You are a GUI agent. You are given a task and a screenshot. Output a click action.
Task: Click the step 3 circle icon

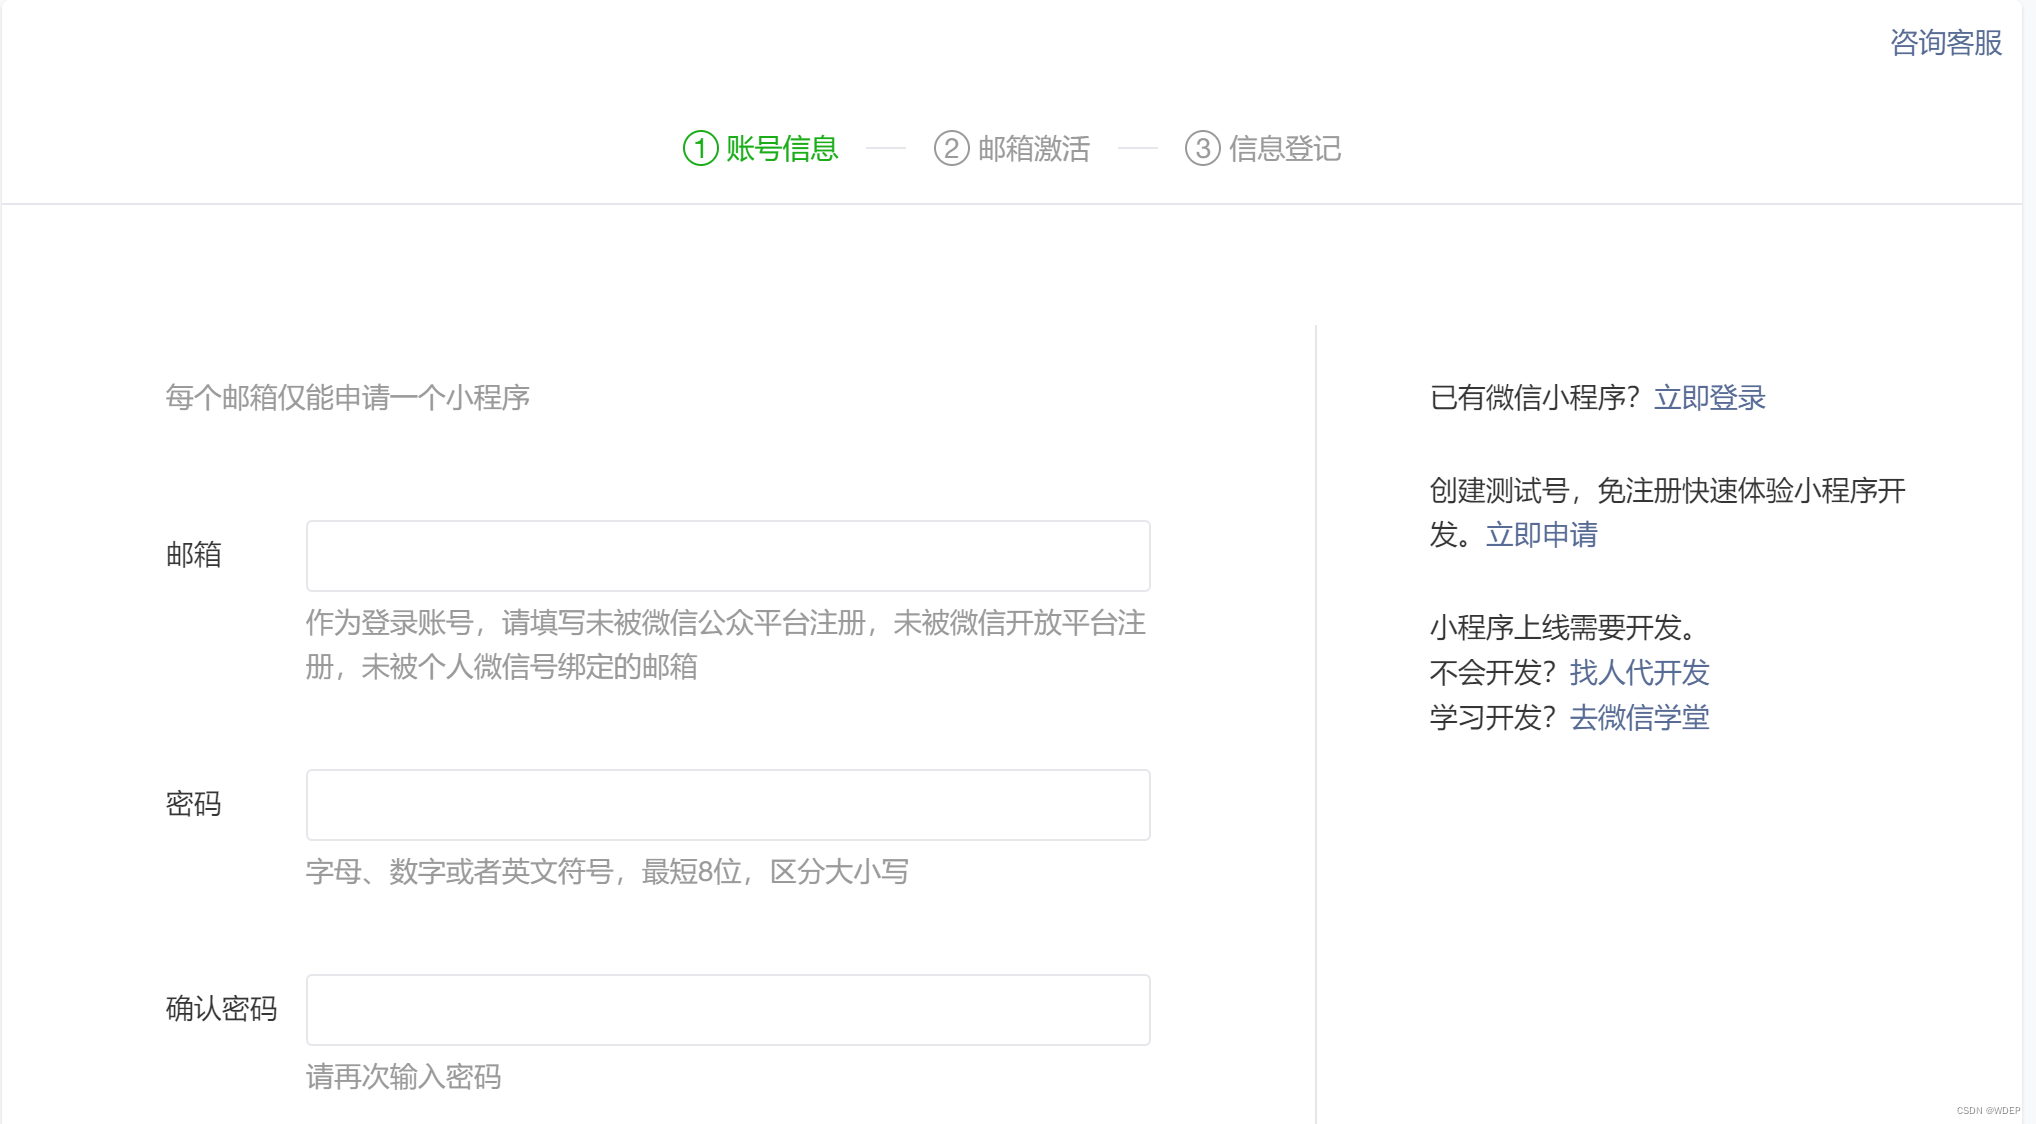(x=1202, y=149)
